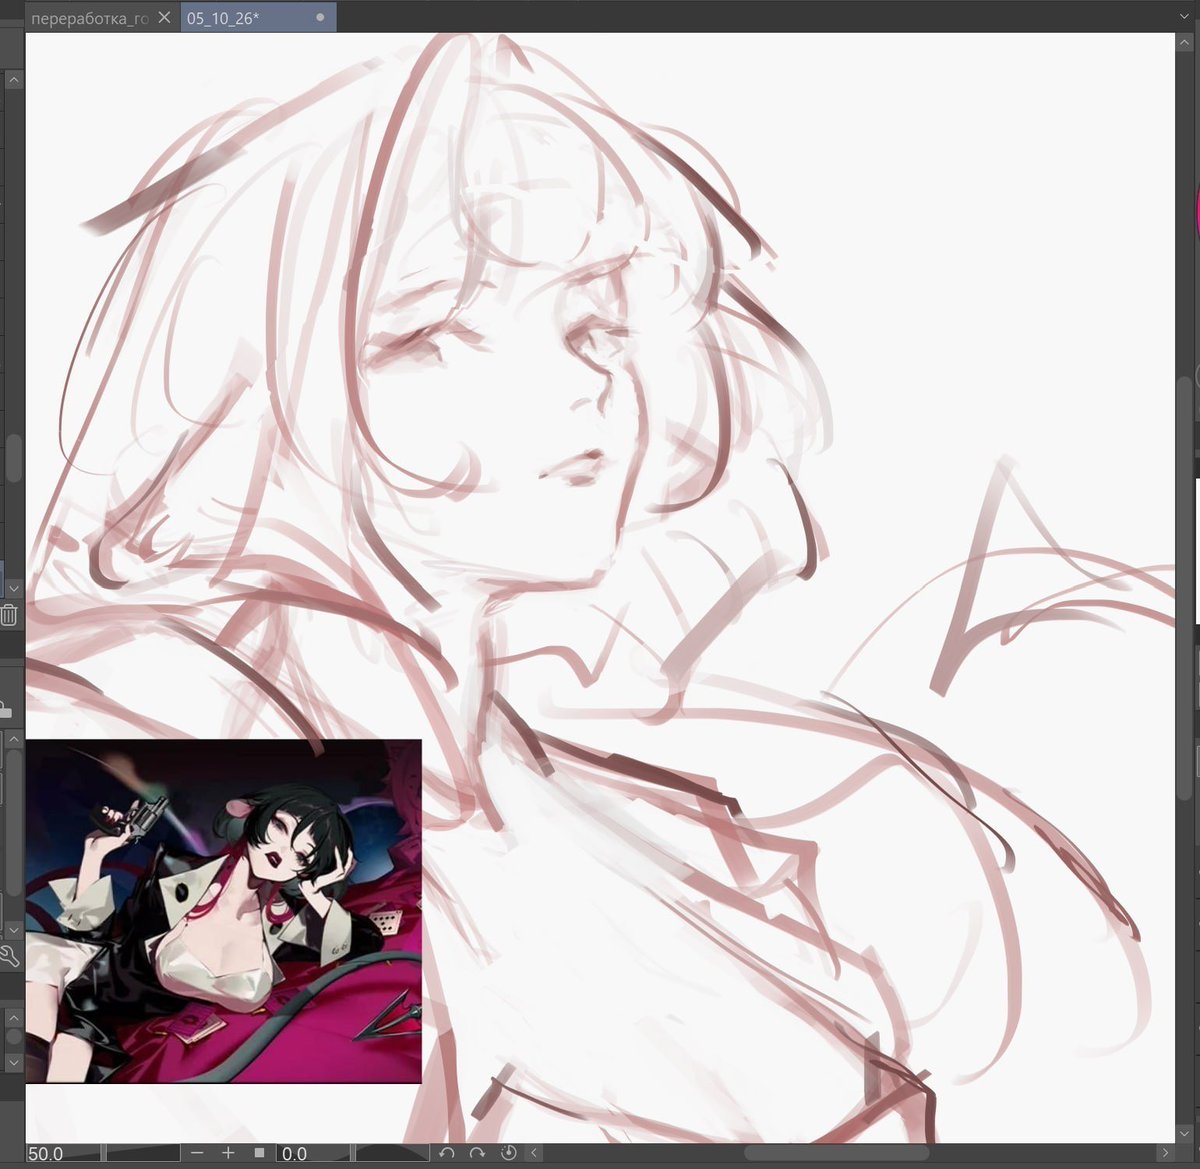Edit the rotation angle field showing 0.0

[x=314, y=1153]
